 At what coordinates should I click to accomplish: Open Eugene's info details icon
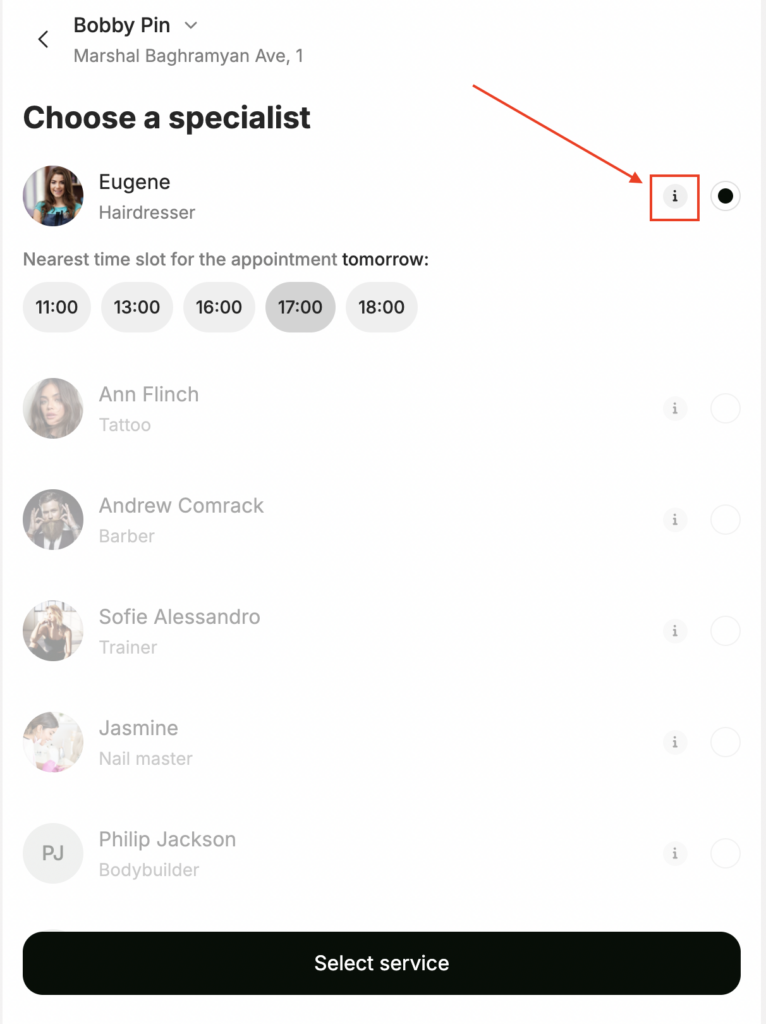(x=675, y=196)
